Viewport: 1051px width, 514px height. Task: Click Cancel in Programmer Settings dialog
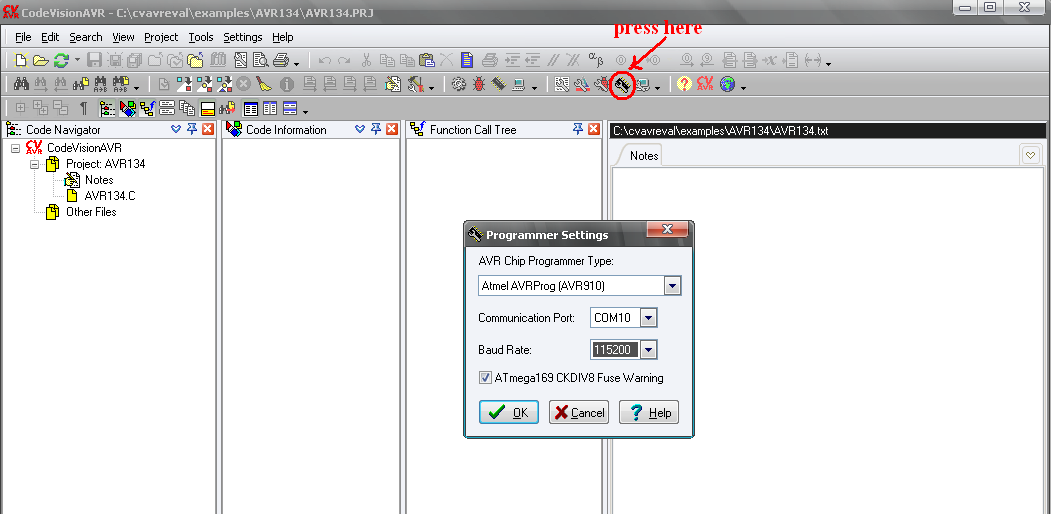(x=578, y=412)
